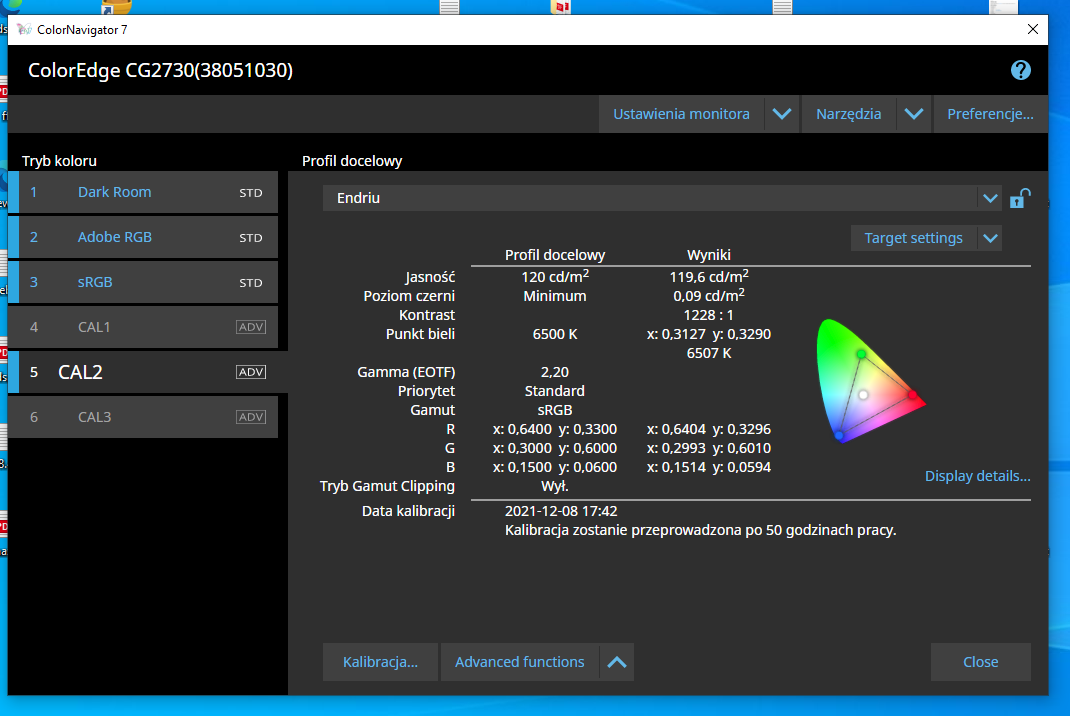Select the Dark Room color mode
Screen dimensions: 1070x716
point(115,192)
